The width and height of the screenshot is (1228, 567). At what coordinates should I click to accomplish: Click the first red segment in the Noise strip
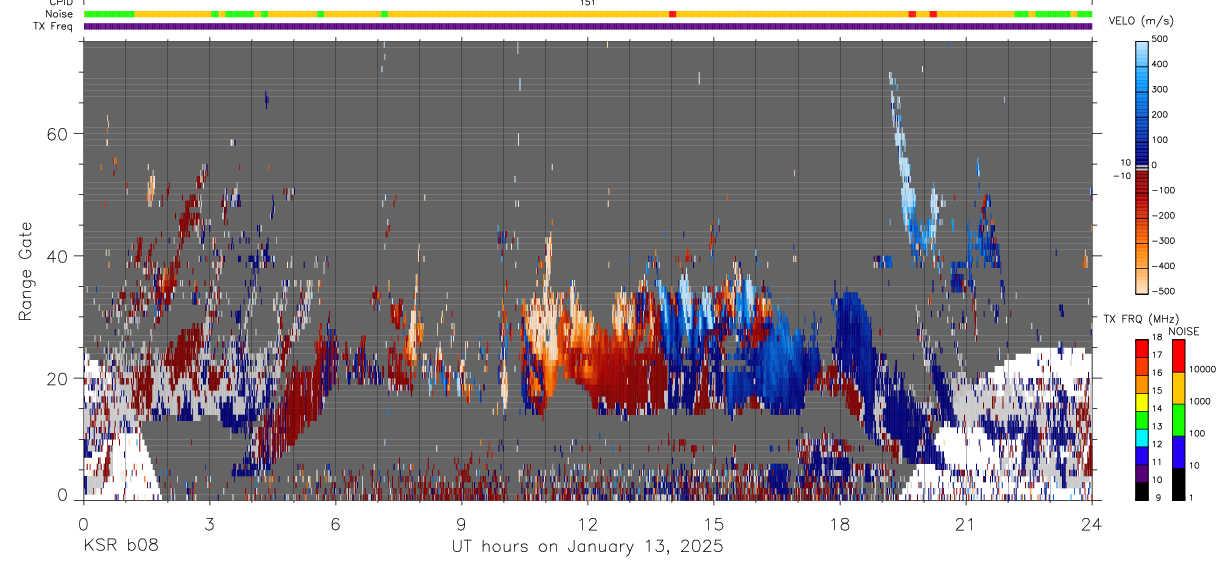pos(673,14)
